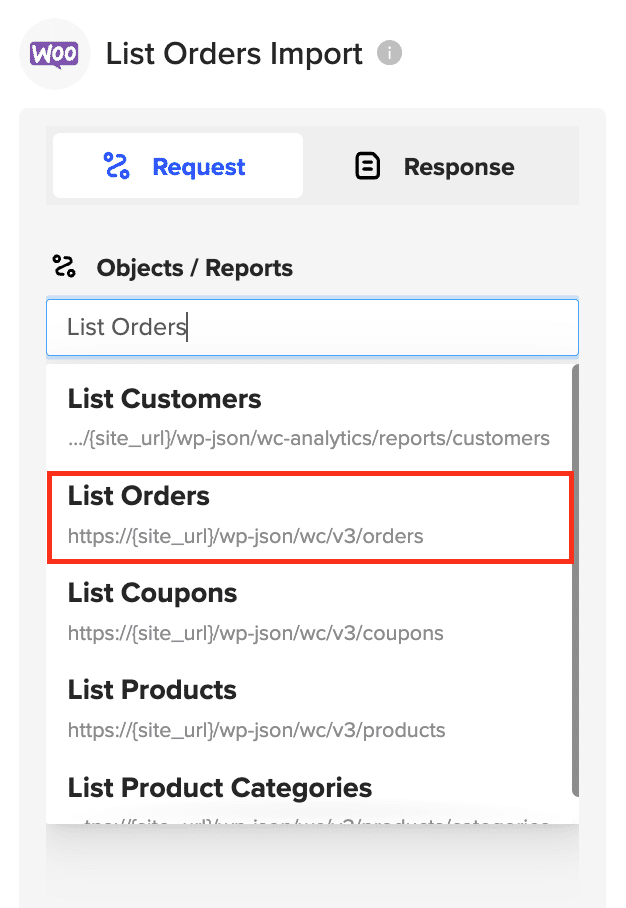Switch to the Request tab
Screen dimensions: 626x908
click(x=178, y=166)
